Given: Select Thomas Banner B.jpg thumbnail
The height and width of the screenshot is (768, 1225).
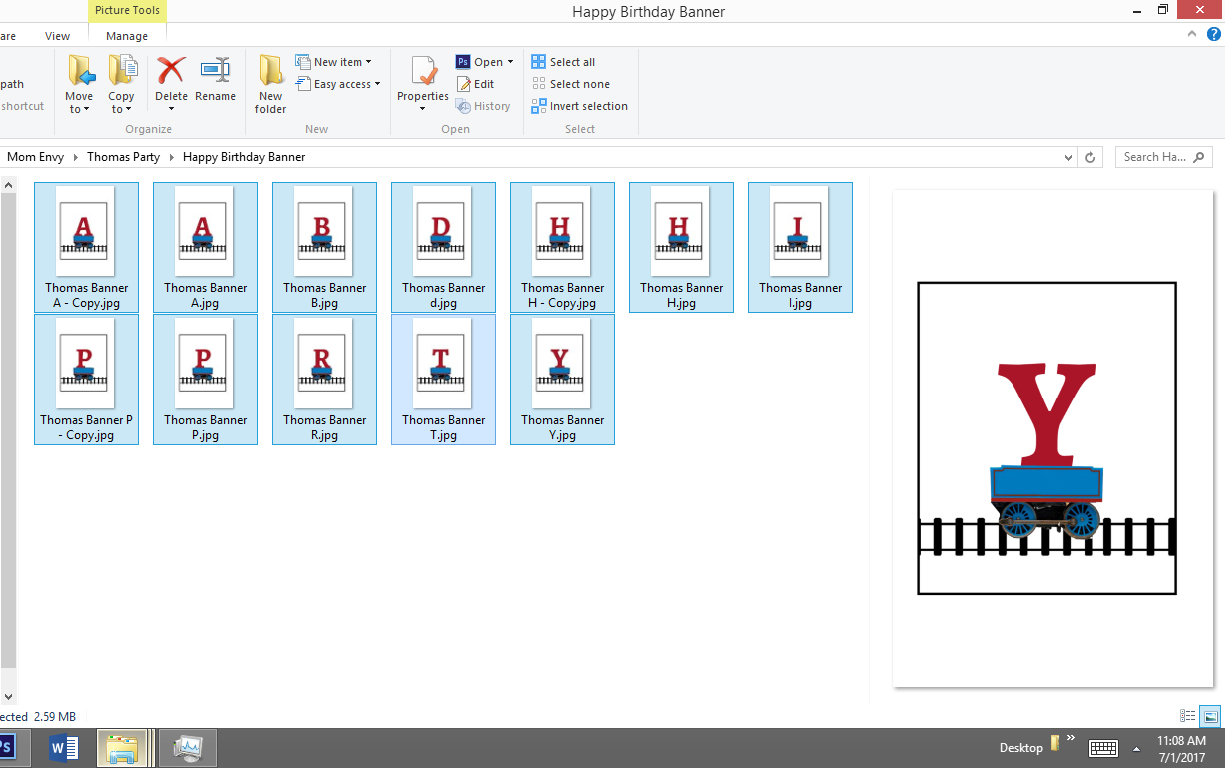Looking at the screenshot, I should 324,247.
